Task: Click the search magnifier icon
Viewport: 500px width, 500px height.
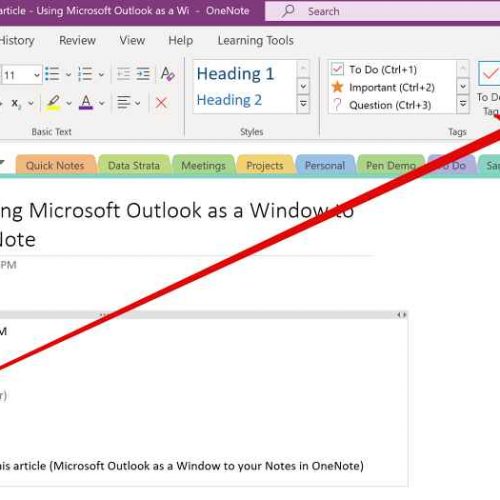Action: coord(288,11)
